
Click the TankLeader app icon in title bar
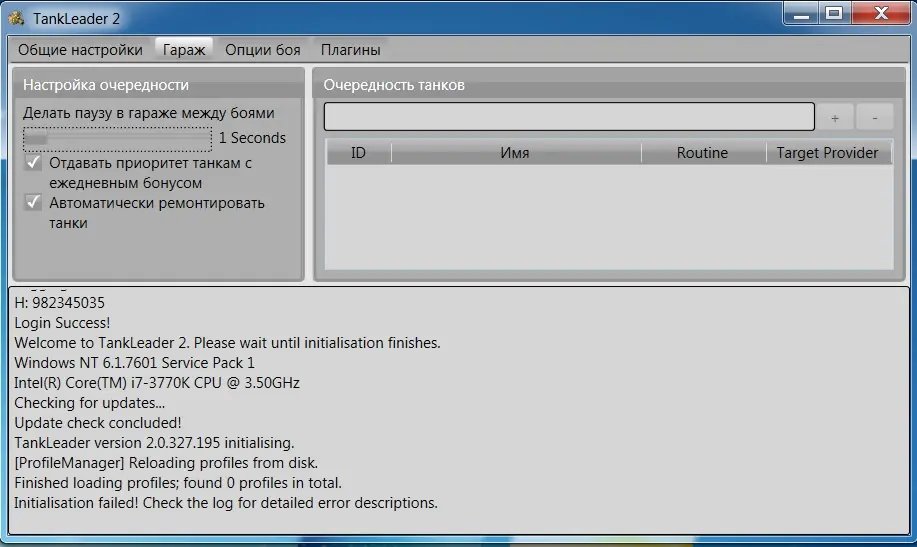pyautogui.click(x=16, y=17)
